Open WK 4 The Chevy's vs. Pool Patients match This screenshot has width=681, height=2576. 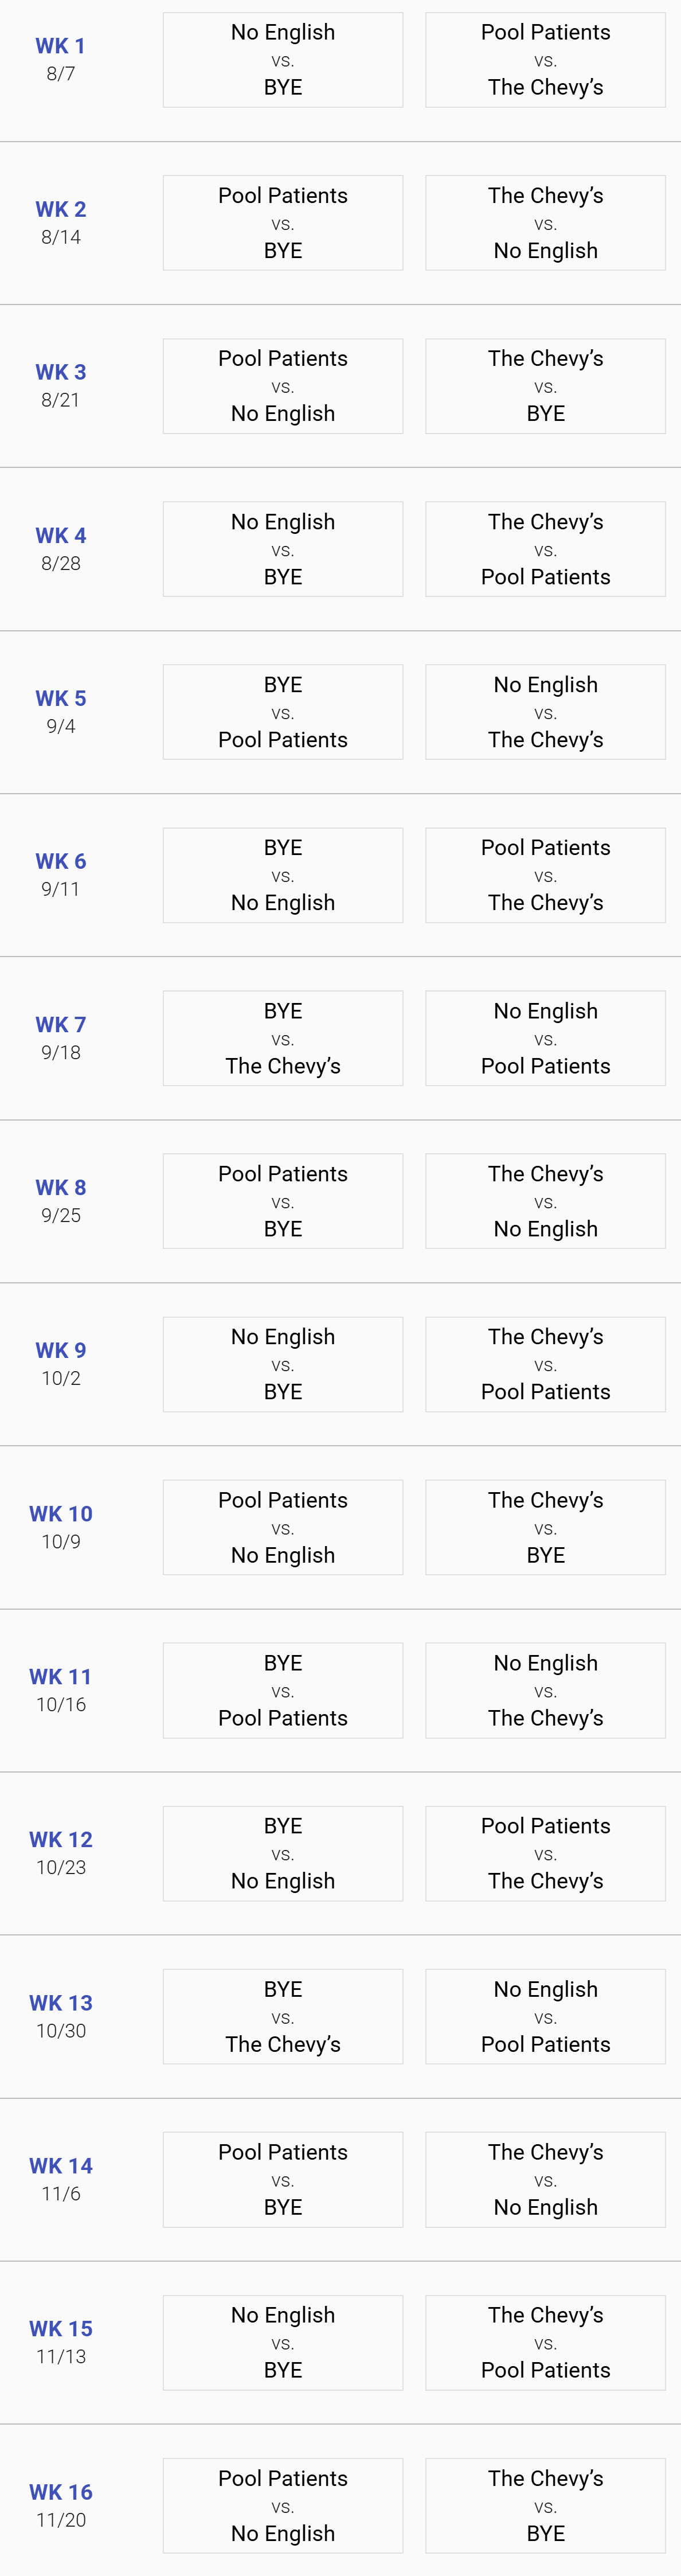click(545, 549)
